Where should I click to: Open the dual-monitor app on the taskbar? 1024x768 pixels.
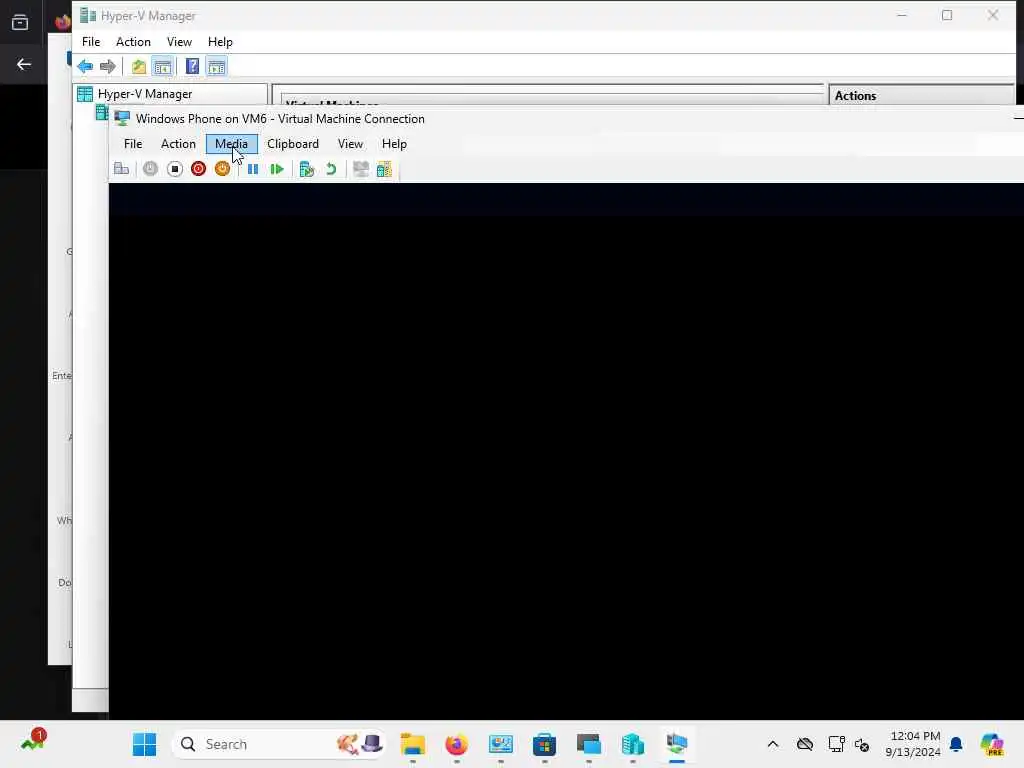[x=588, y=744]
